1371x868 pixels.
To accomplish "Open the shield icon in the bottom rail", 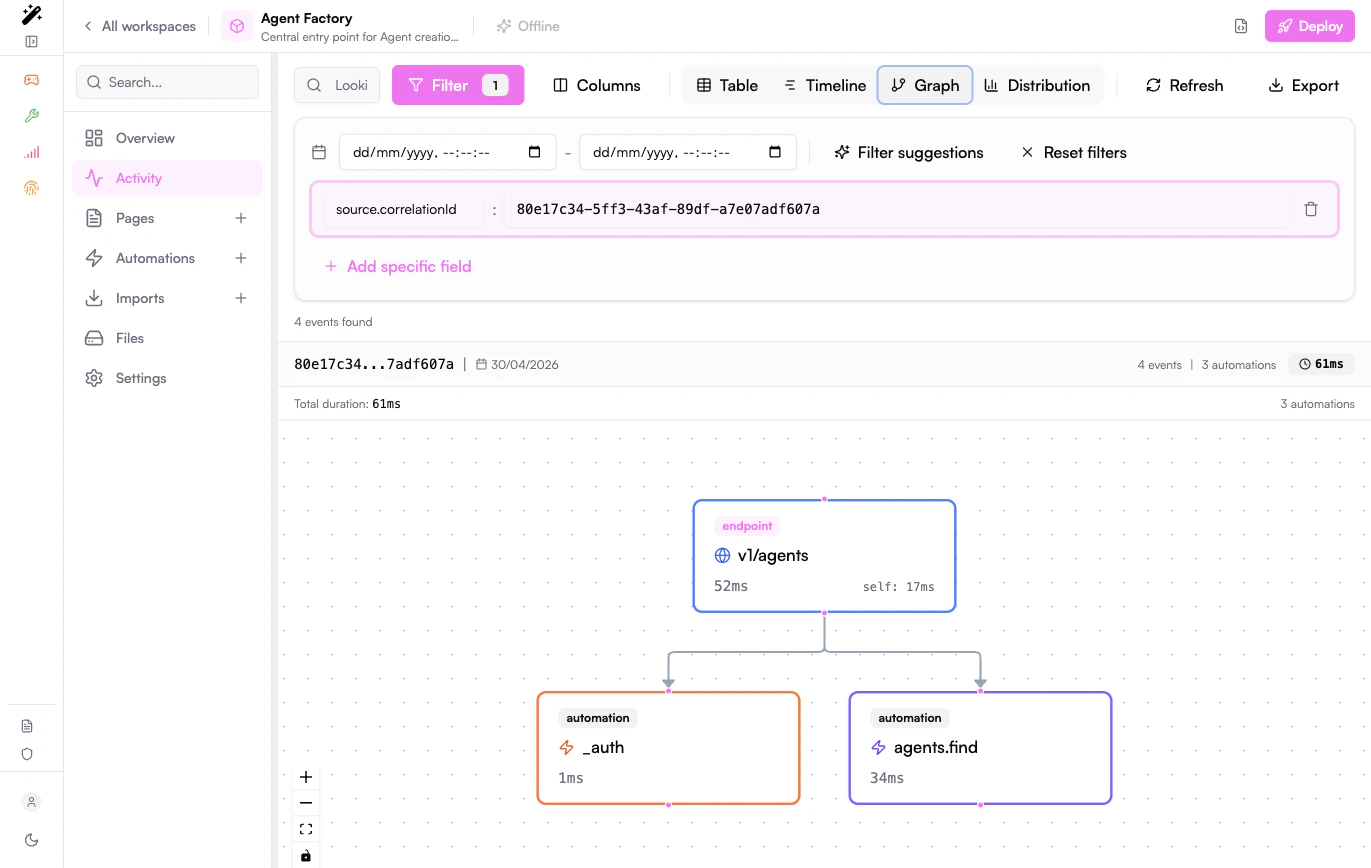I will click(27, 754).
